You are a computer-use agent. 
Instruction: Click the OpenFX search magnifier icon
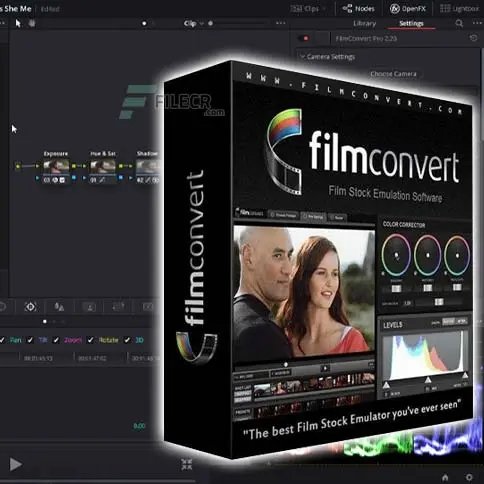pyautogui.click(x=459, y=23)
